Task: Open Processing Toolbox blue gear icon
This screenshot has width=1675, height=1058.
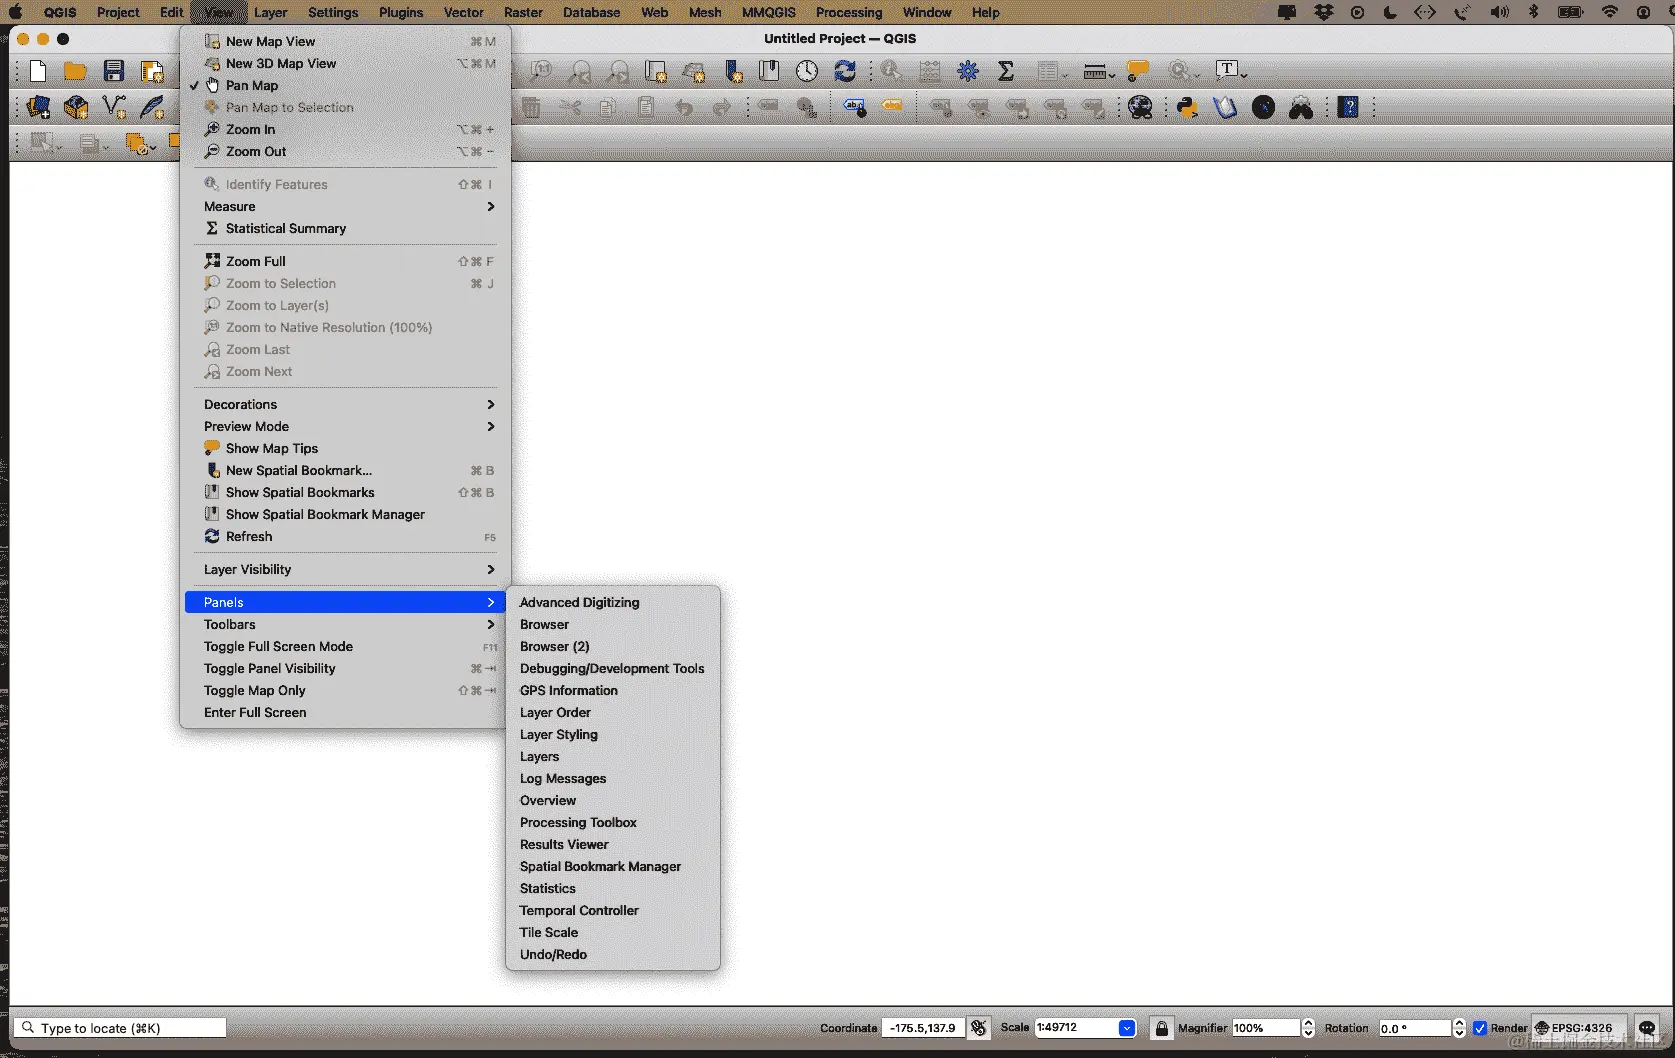Action: tap(968, 71)
